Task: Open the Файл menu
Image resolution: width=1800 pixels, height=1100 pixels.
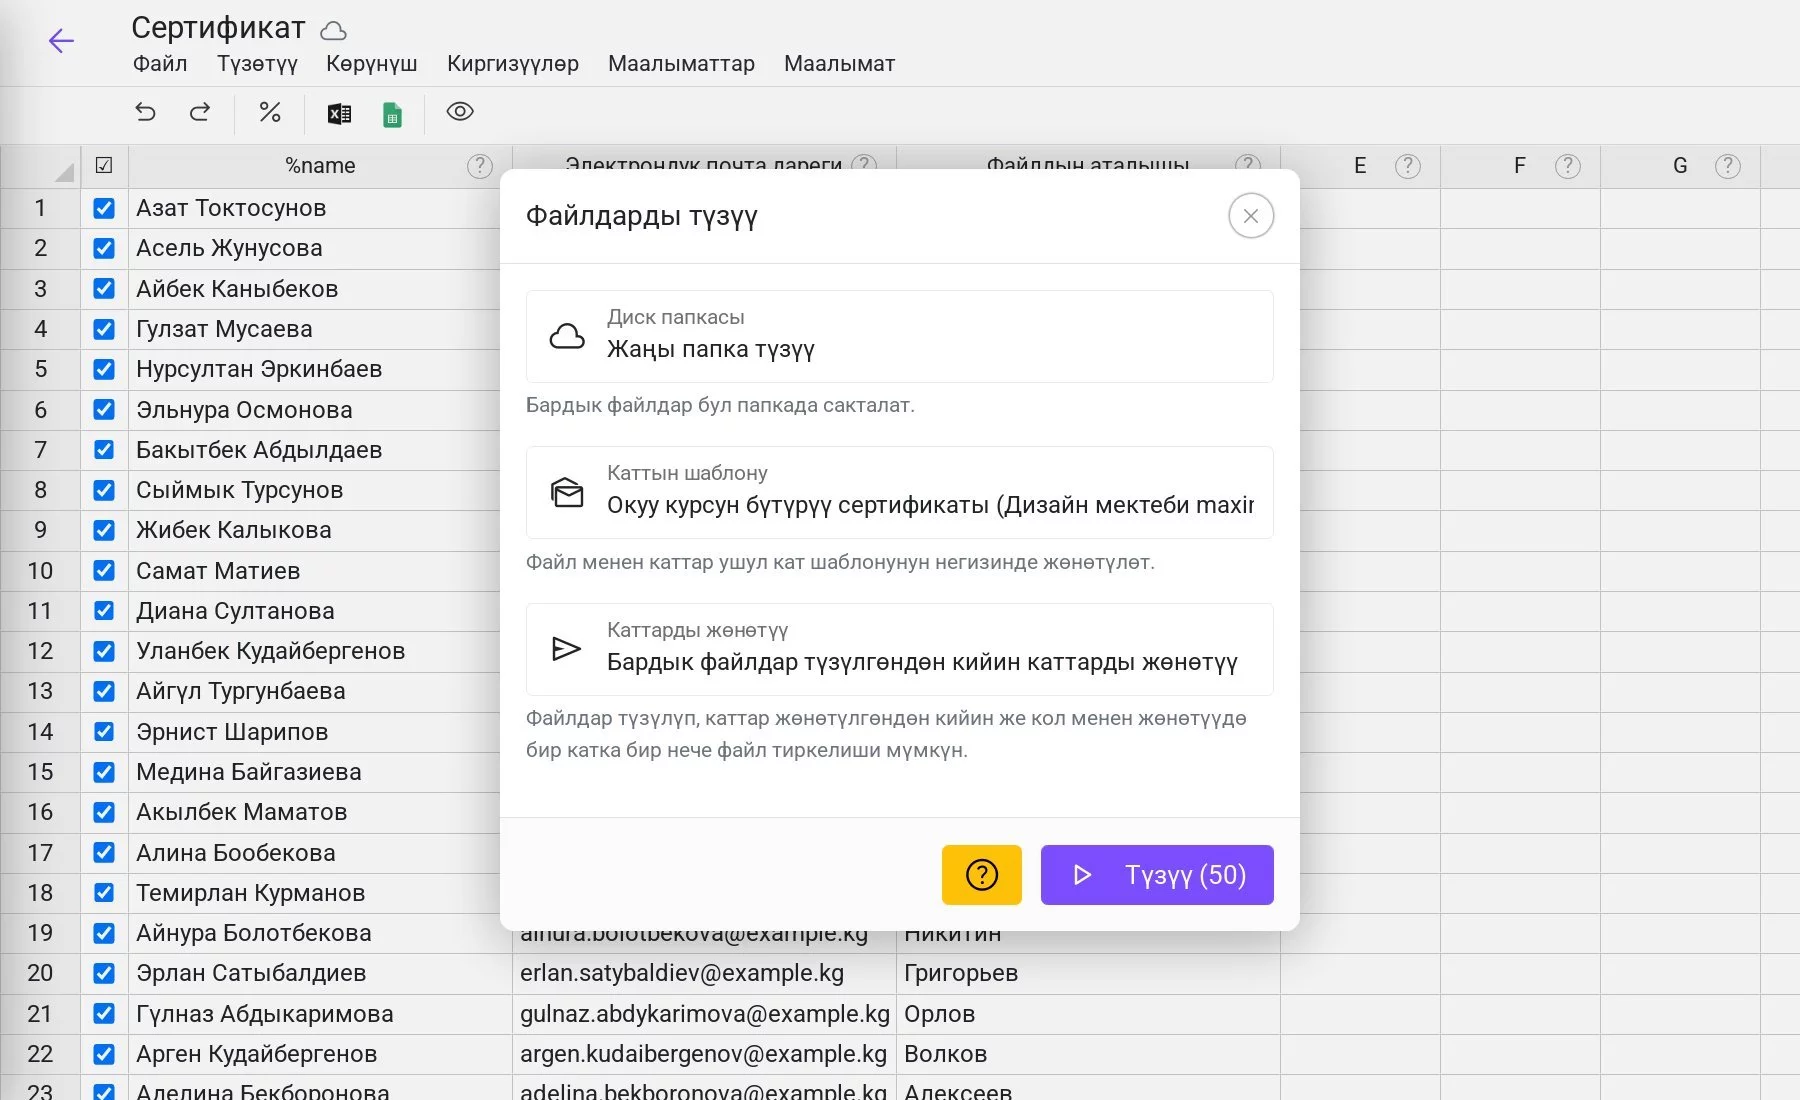Action: click(x=160, y=64)
